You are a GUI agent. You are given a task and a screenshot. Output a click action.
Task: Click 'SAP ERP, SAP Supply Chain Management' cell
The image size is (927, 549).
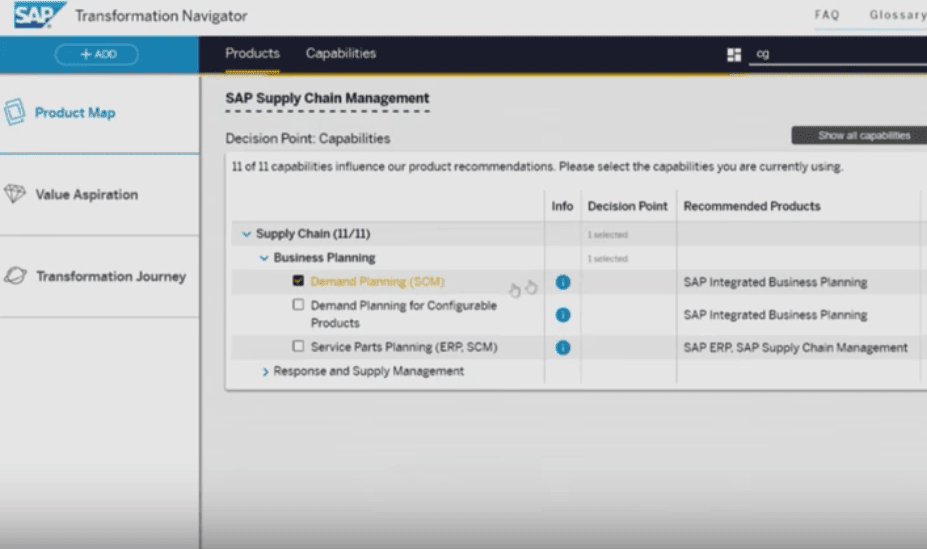795,347
